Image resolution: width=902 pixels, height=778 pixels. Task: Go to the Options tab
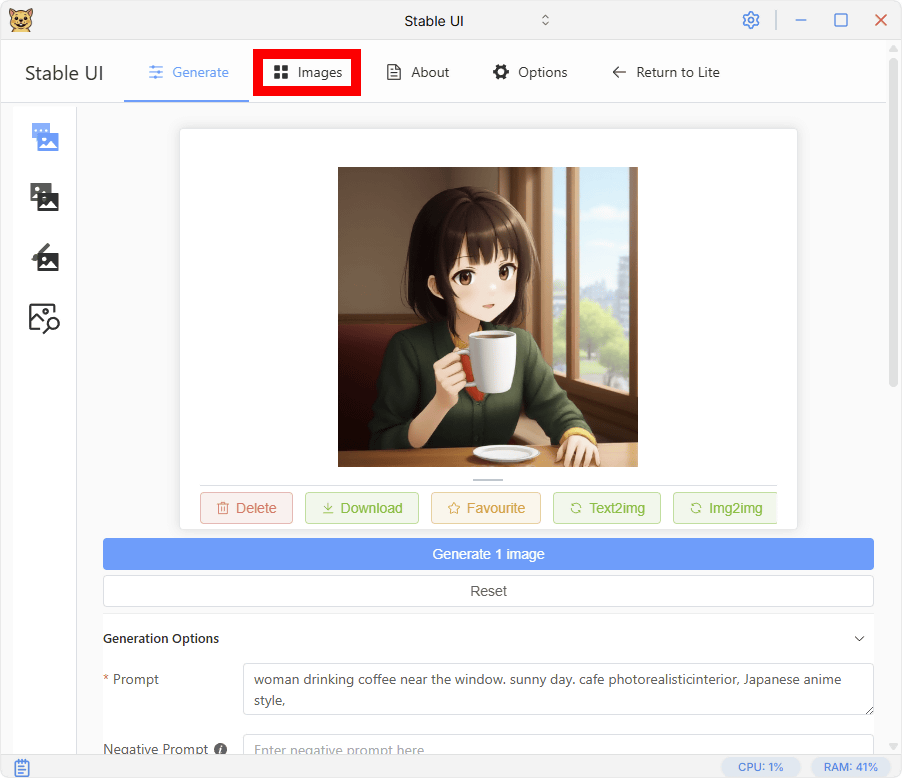click(530, 72)
